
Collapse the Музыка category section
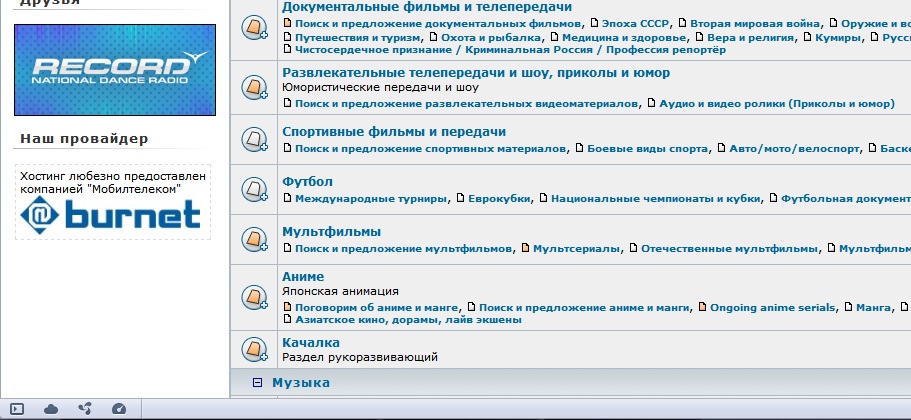coord(257,382)
